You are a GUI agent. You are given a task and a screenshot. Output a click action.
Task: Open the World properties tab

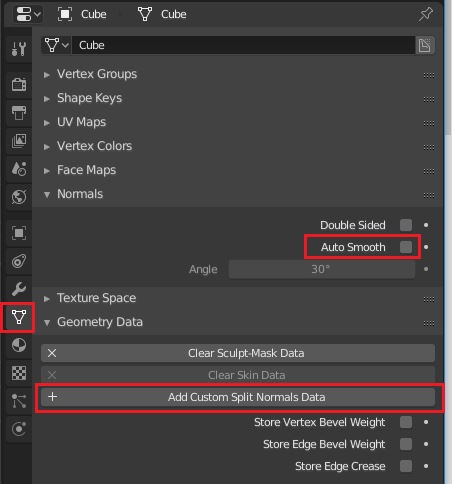[19, 197]
